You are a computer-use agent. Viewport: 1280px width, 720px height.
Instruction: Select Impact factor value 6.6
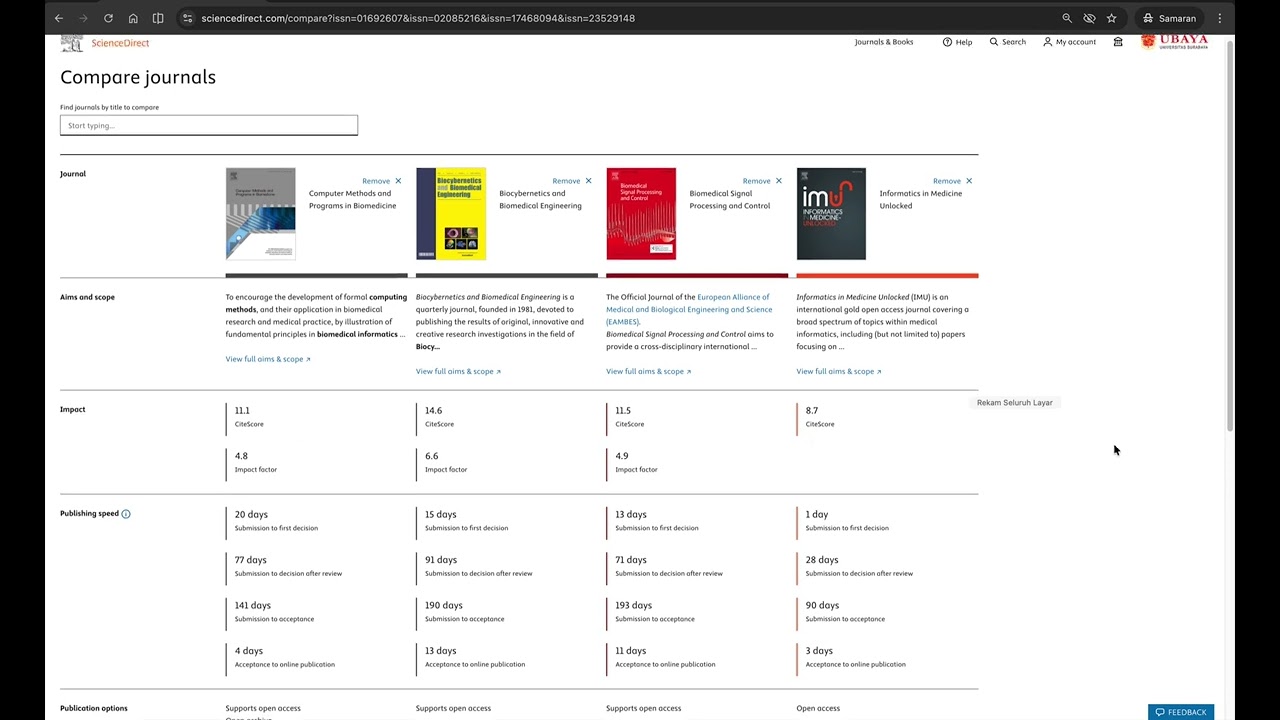(432, 456)
